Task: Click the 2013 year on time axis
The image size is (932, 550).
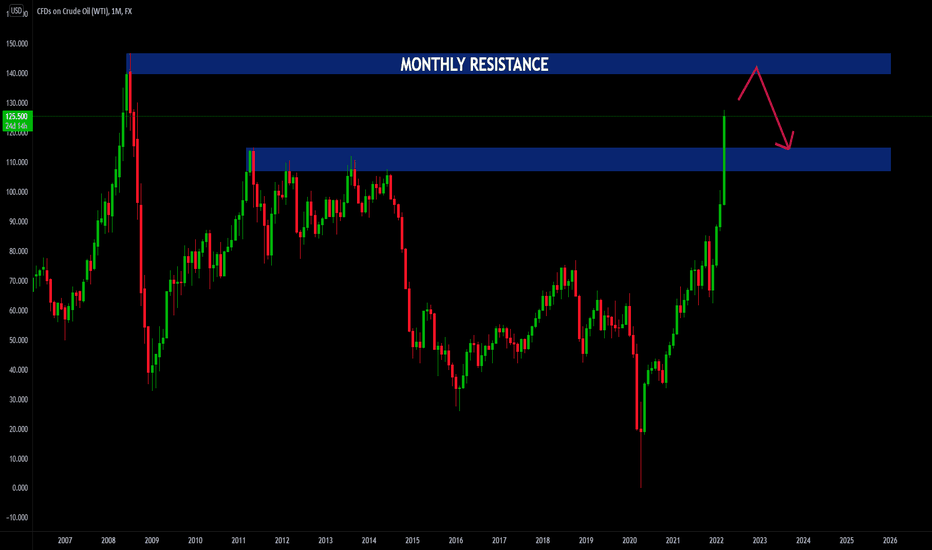Action: [x=325, y=540]
